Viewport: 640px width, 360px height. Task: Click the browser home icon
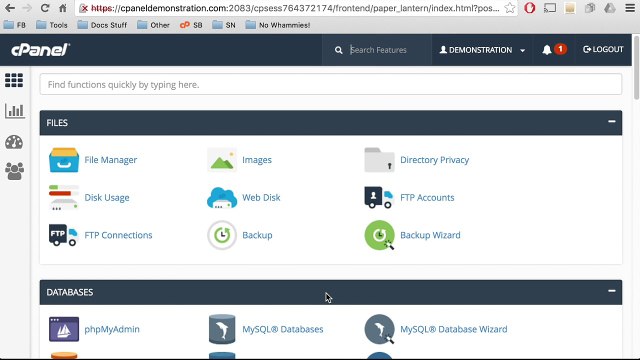coord(63,8)
